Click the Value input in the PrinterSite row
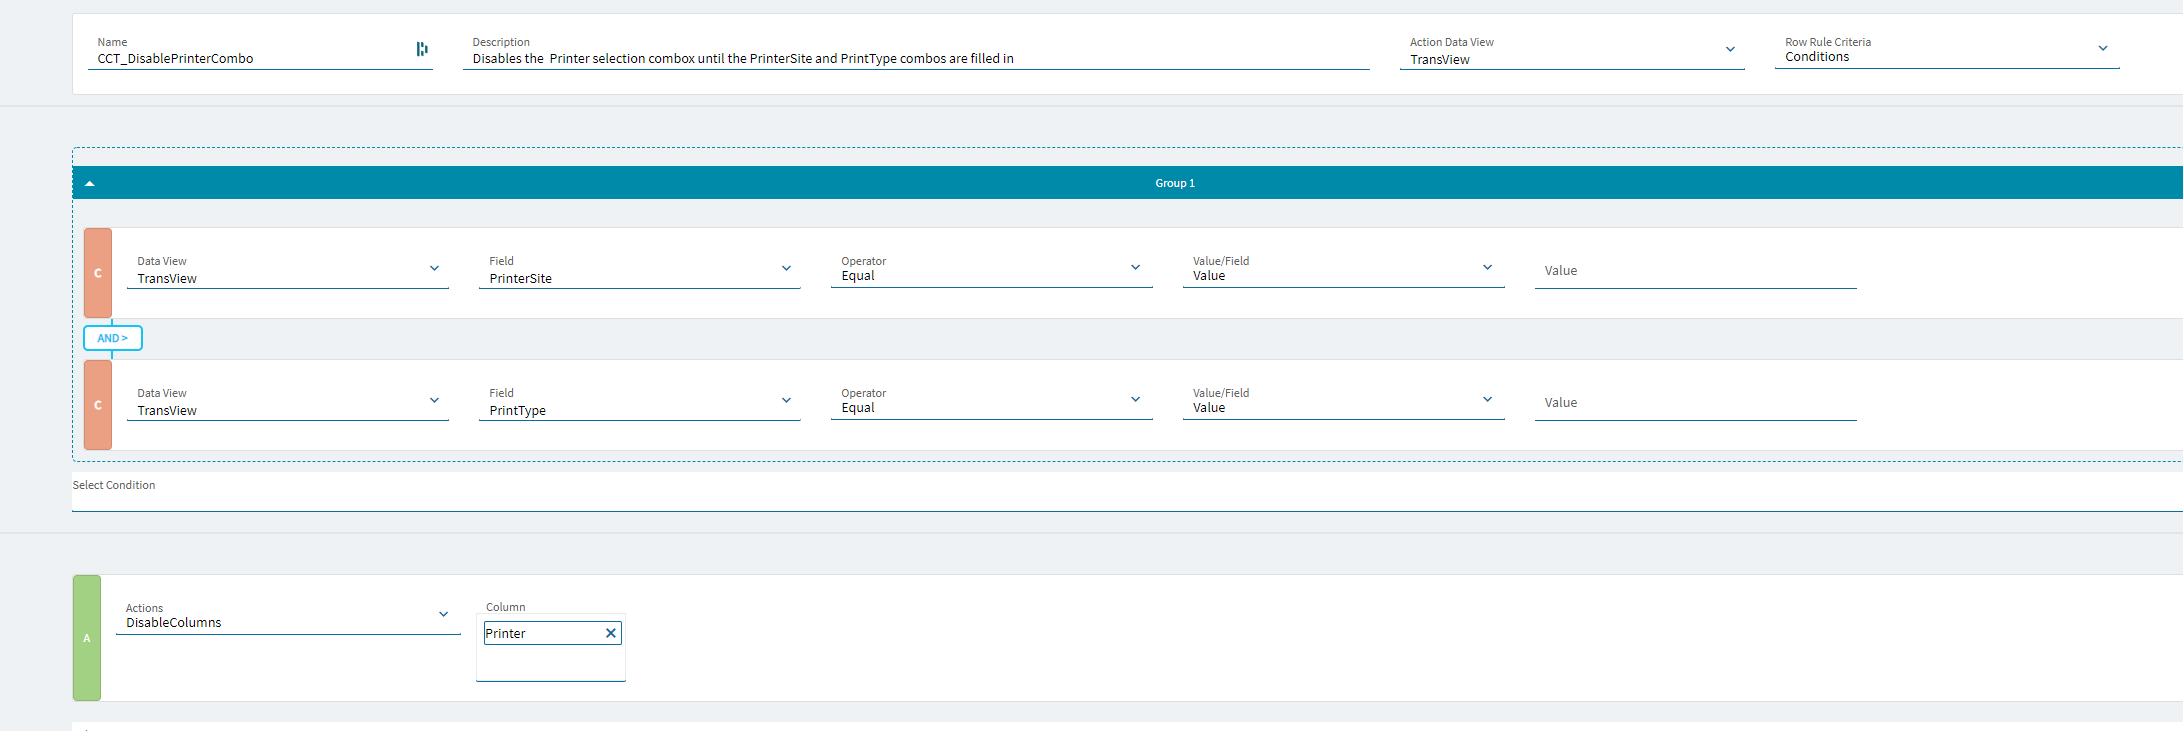 (x=1696, y=271)
